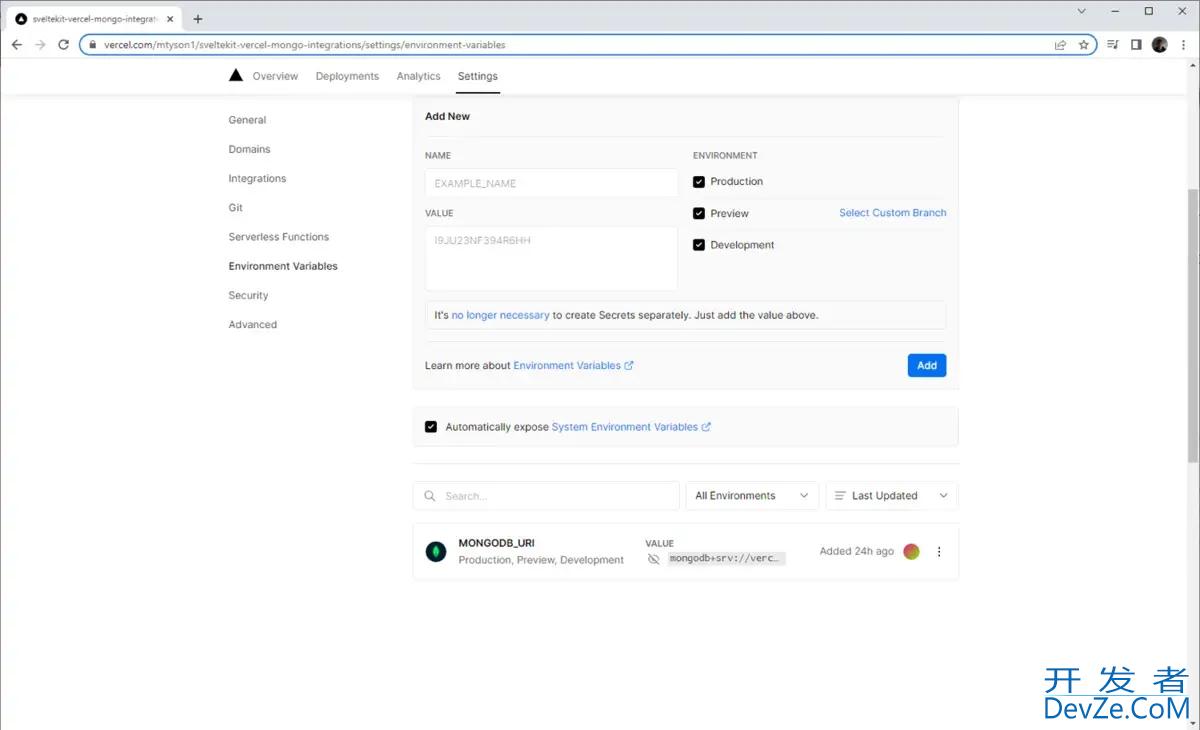Toggle Automatically expose System Environment Variables
Screen dimensions: 1200x730
431,427
